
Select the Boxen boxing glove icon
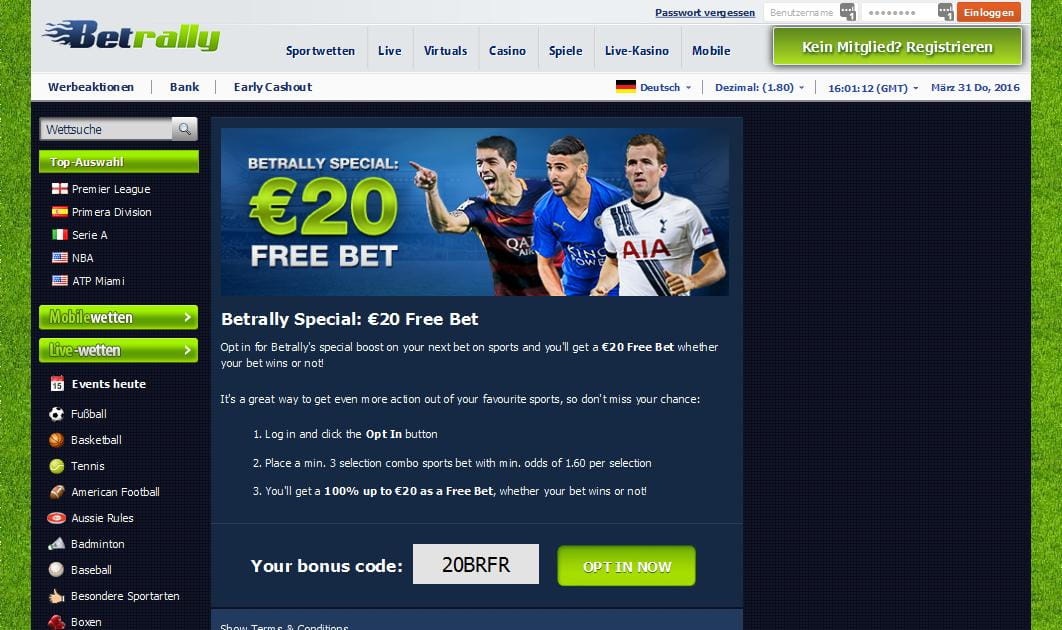coord(57,622)
